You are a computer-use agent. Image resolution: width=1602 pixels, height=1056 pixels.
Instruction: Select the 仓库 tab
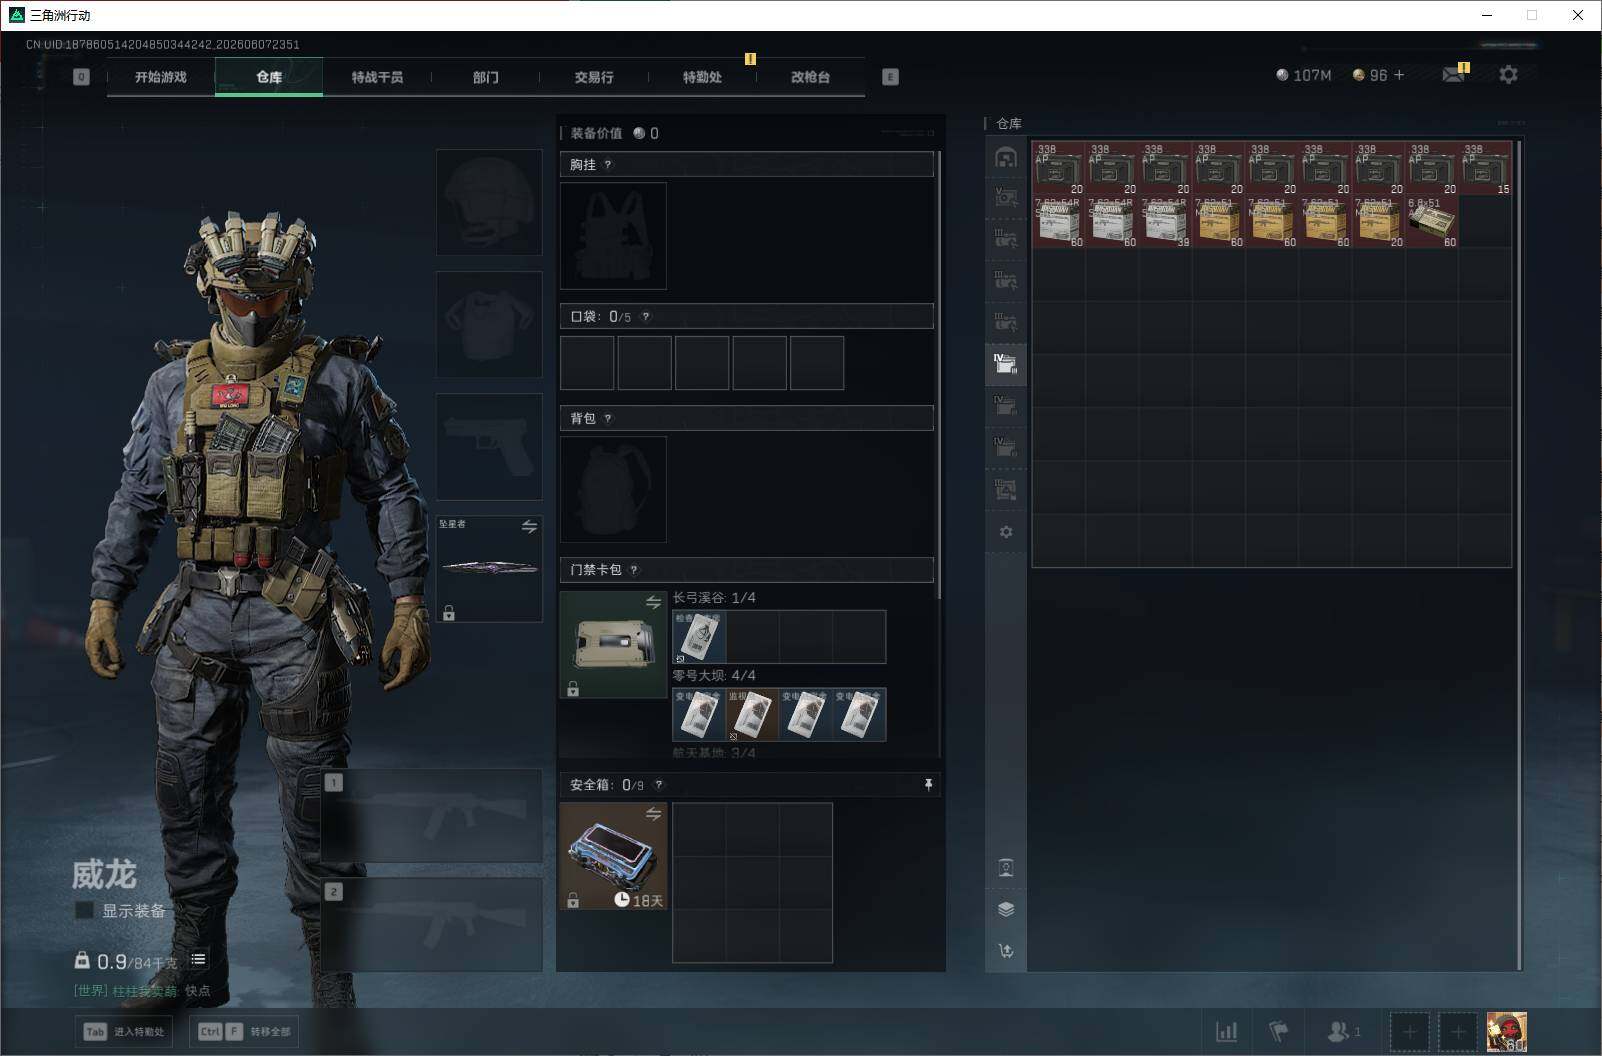(x=269, y=77)
